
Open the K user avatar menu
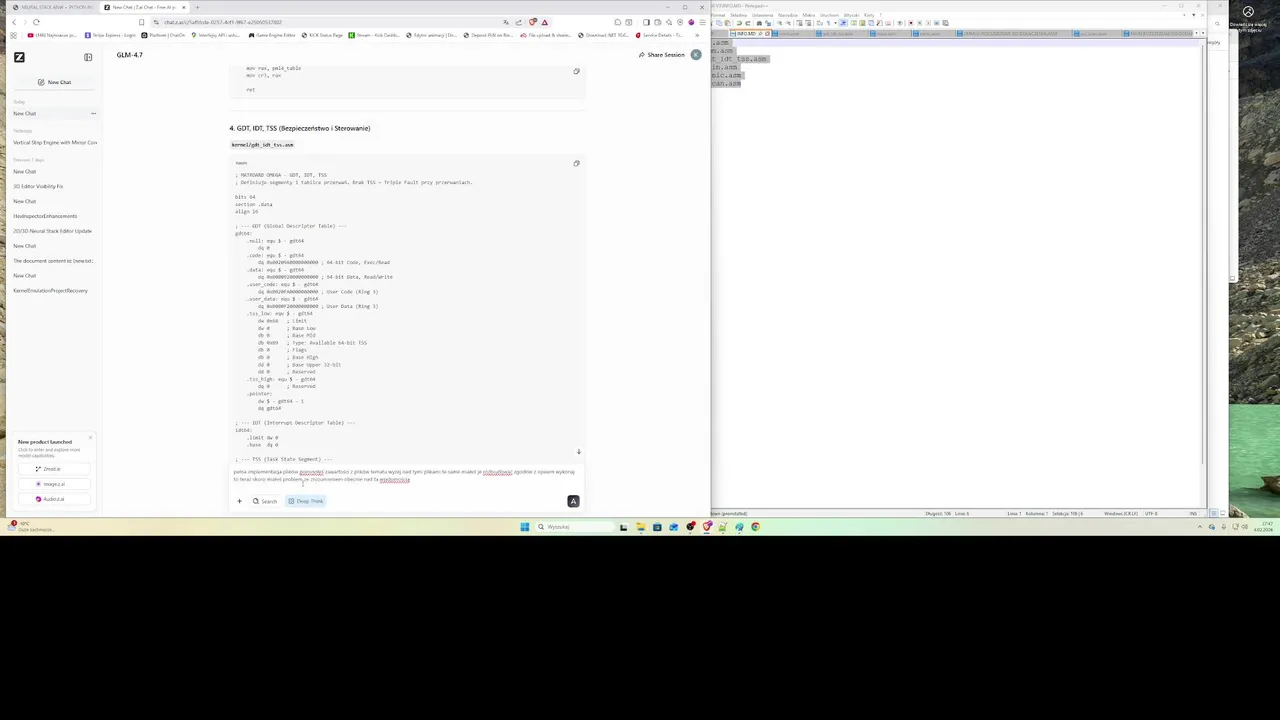[x=695, y=54]
